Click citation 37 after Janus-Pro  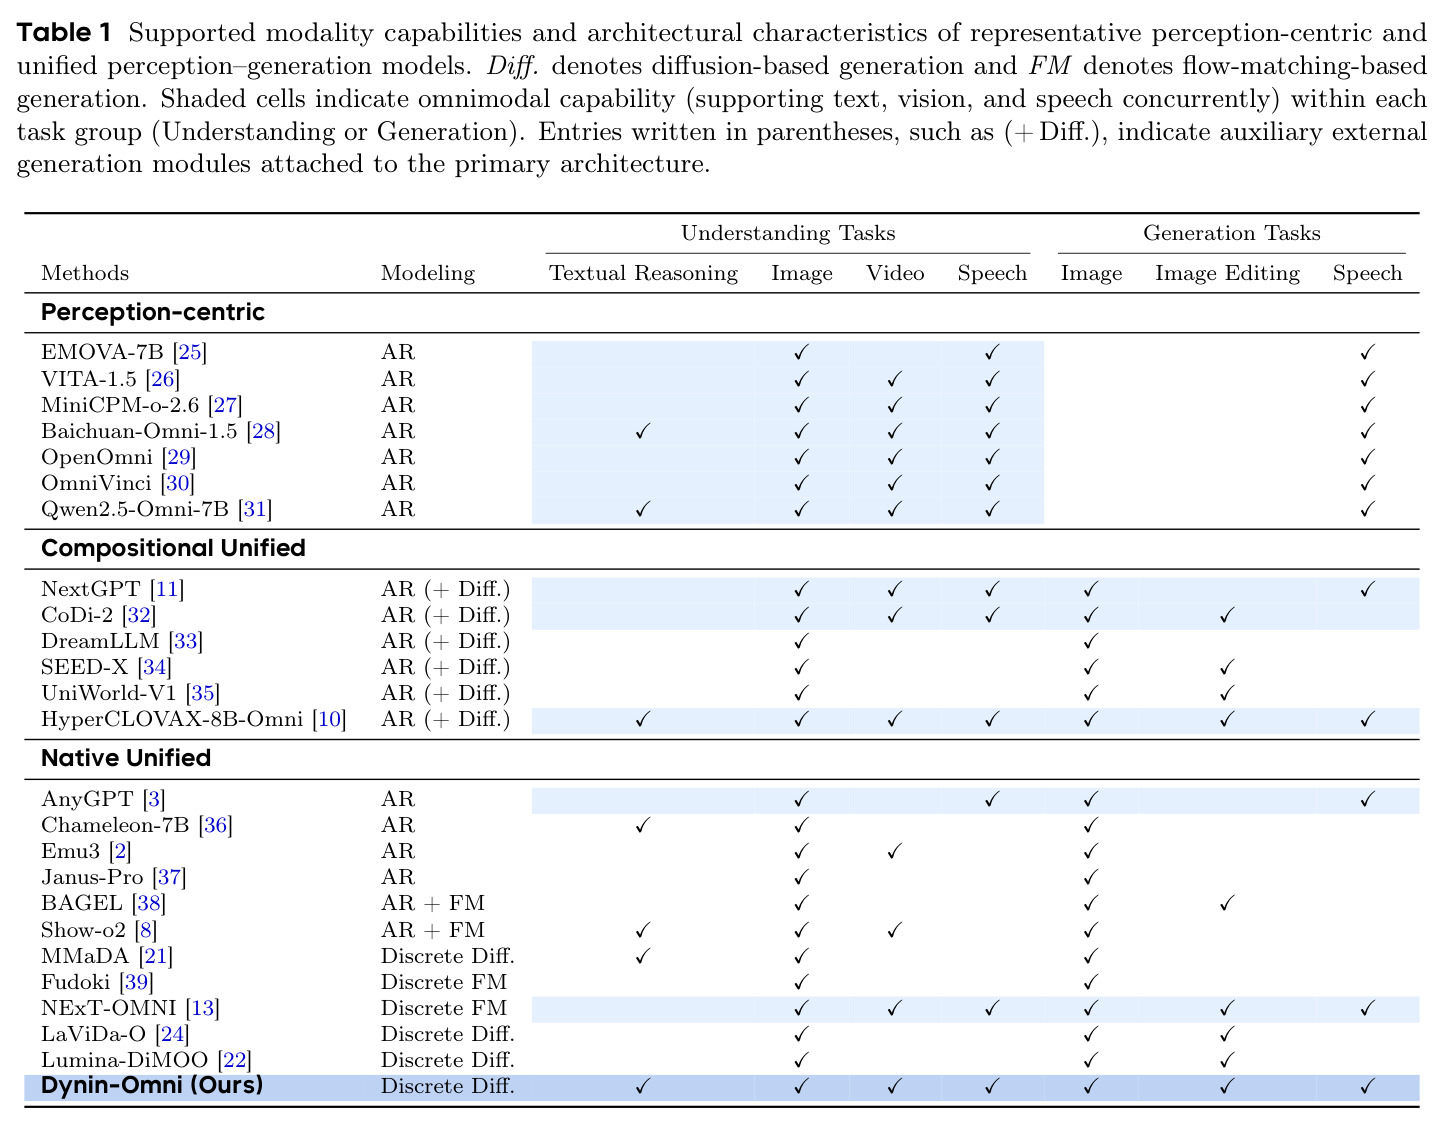169,877
